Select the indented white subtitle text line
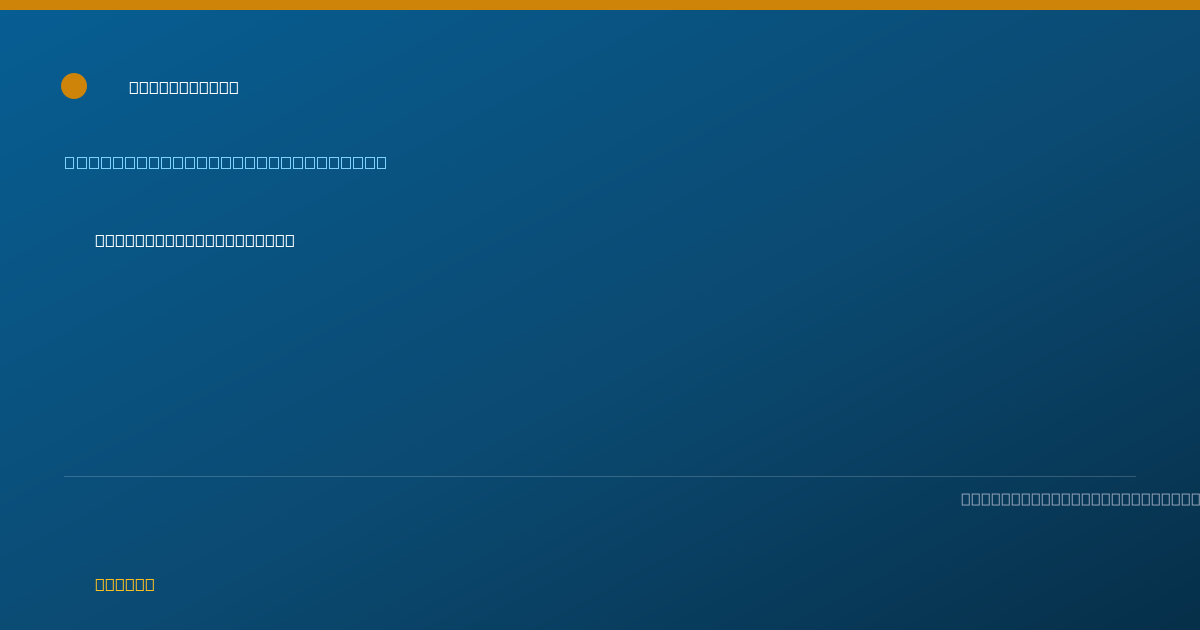 click(195, 240)
